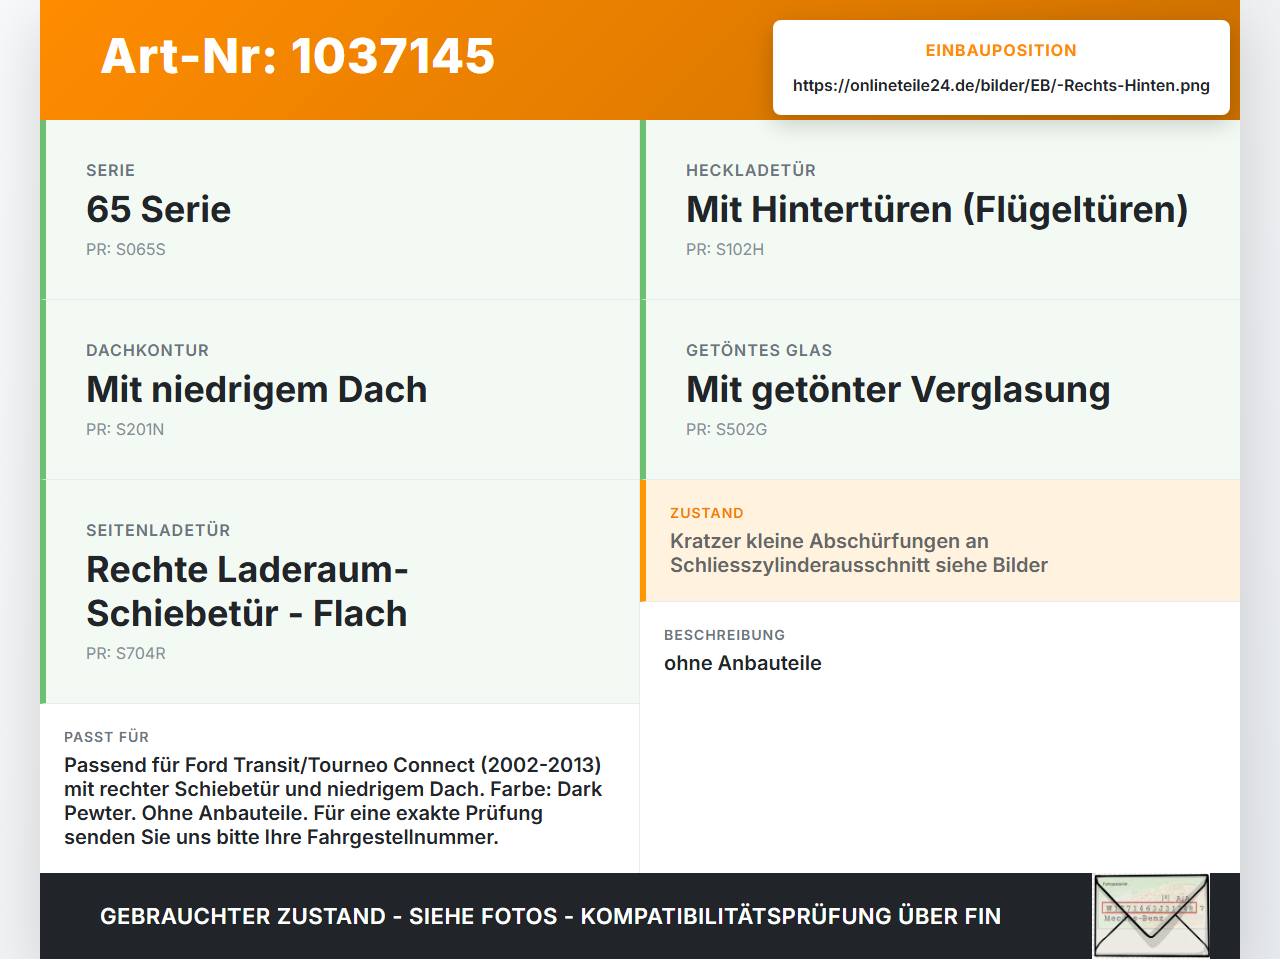Click the ohne Anbauteile description
1280x959 pixels.
click(743, 663)
